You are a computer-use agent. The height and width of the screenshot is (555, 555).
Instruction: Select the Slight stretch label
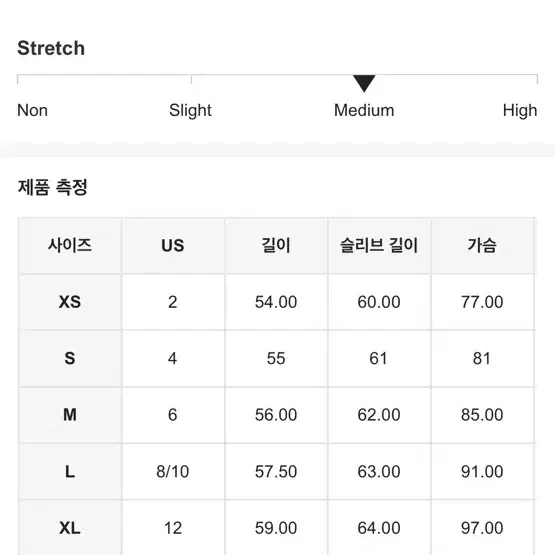(190, 111)
